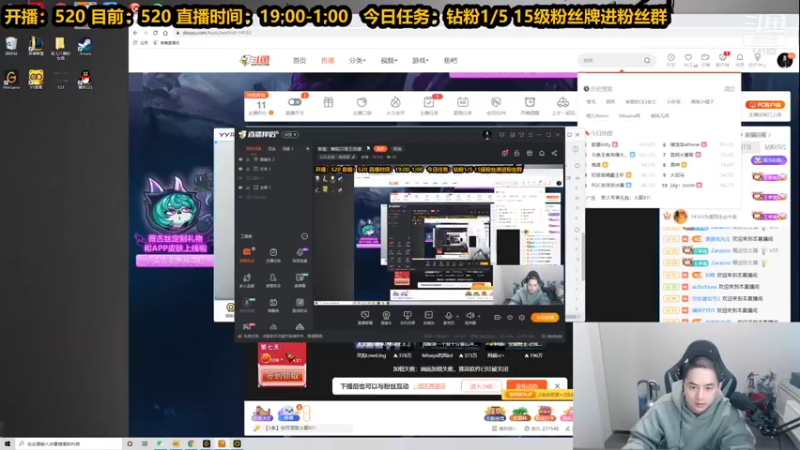Click the Windows Start button

[x=7, y=444]
